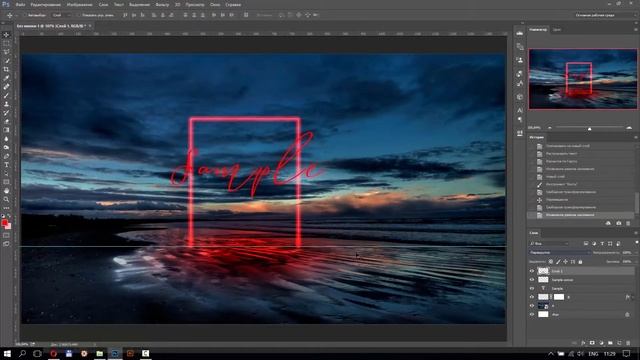Open the History panel flyout menu
This screenshot has height=360, width=640.
636,138
